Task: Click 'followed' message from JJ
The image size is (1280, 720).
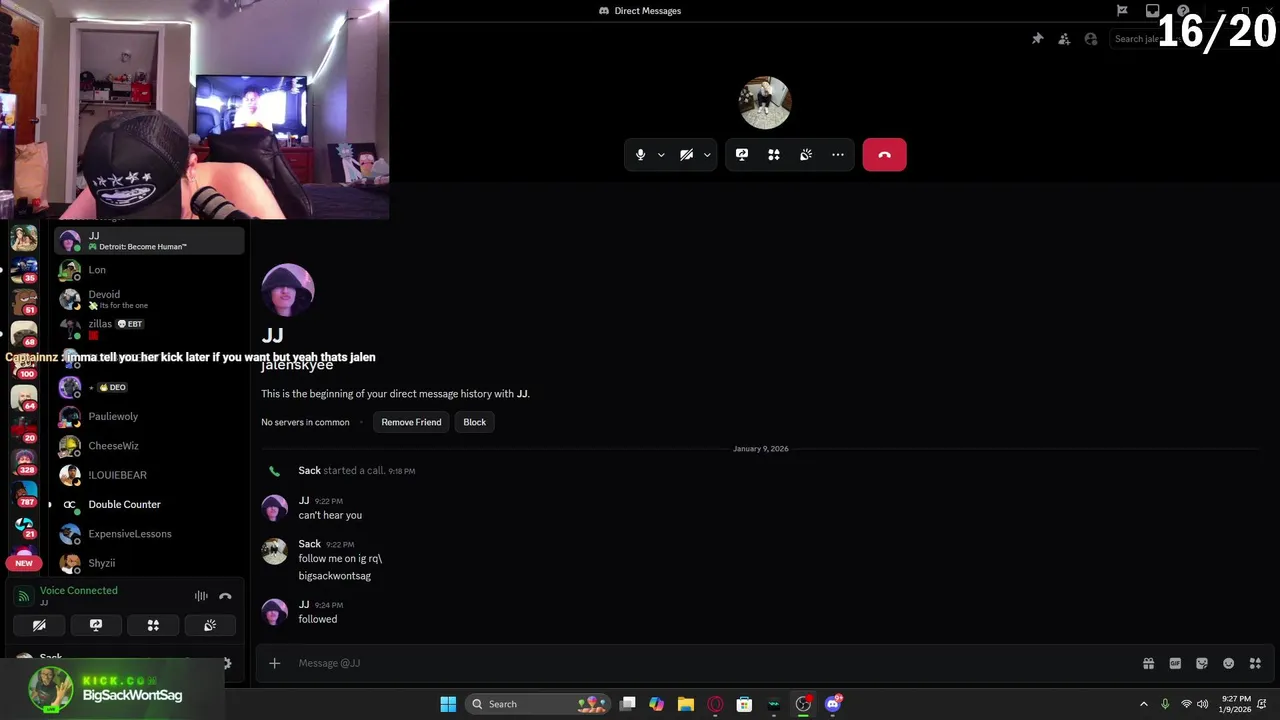Action: [317, 619]
